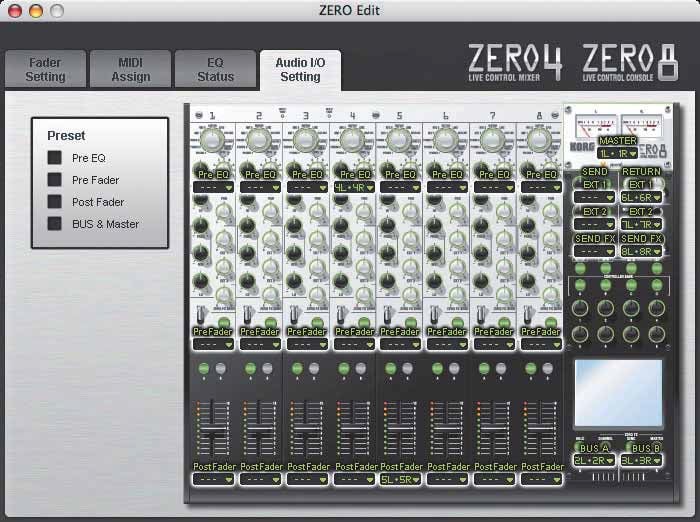This screenshot has width=700, height=522.
Task: Open the SEND EXT 2 dropdown
Action: [594, 224]
